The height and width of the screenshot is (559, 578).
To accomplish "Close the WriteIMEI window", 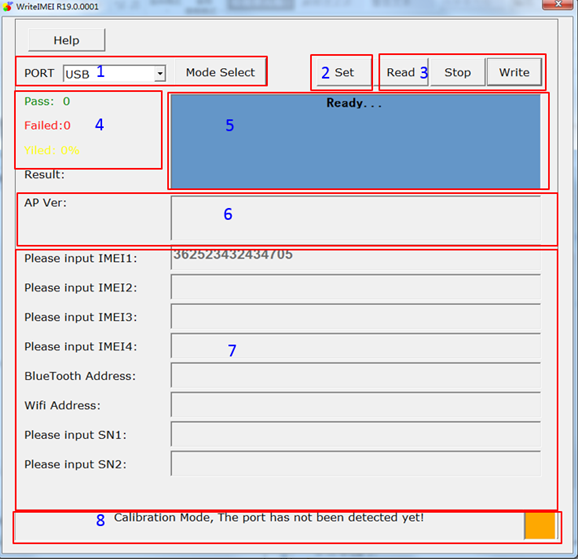I will click(x=558, y=4).
